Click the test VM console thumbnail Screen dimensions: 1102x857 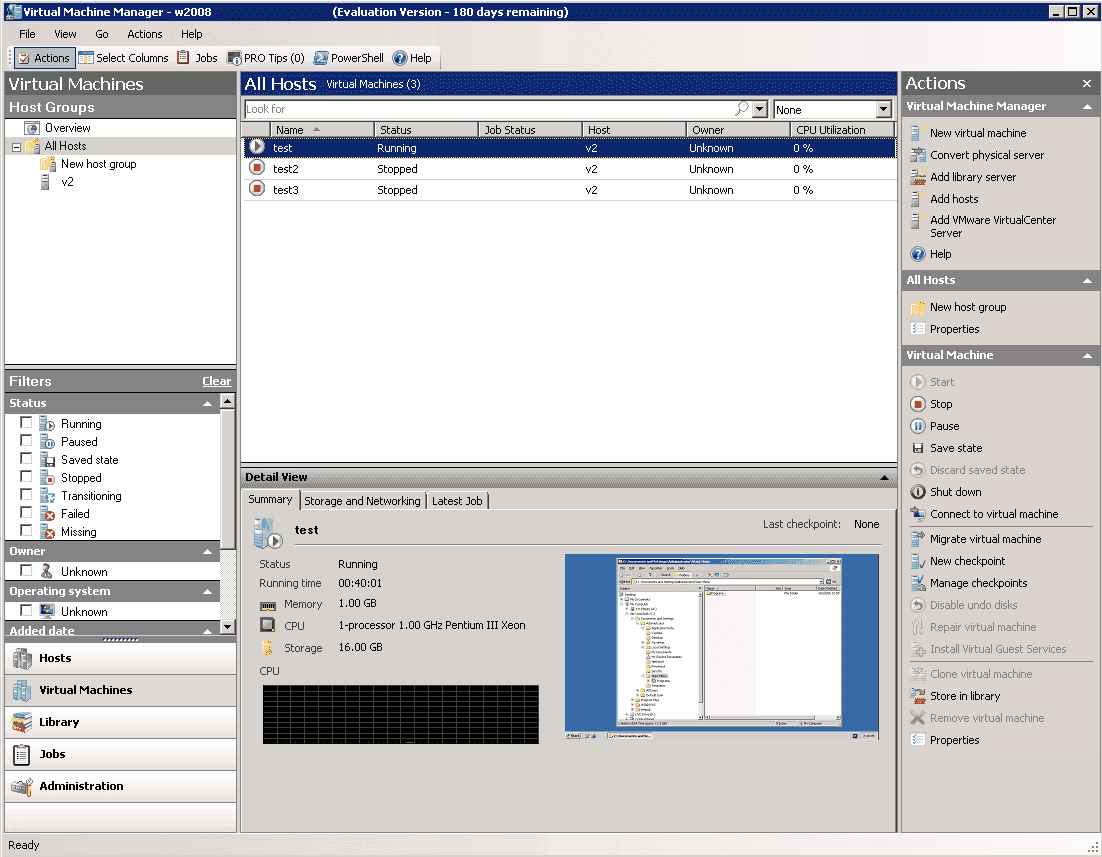tap(722, 647)
